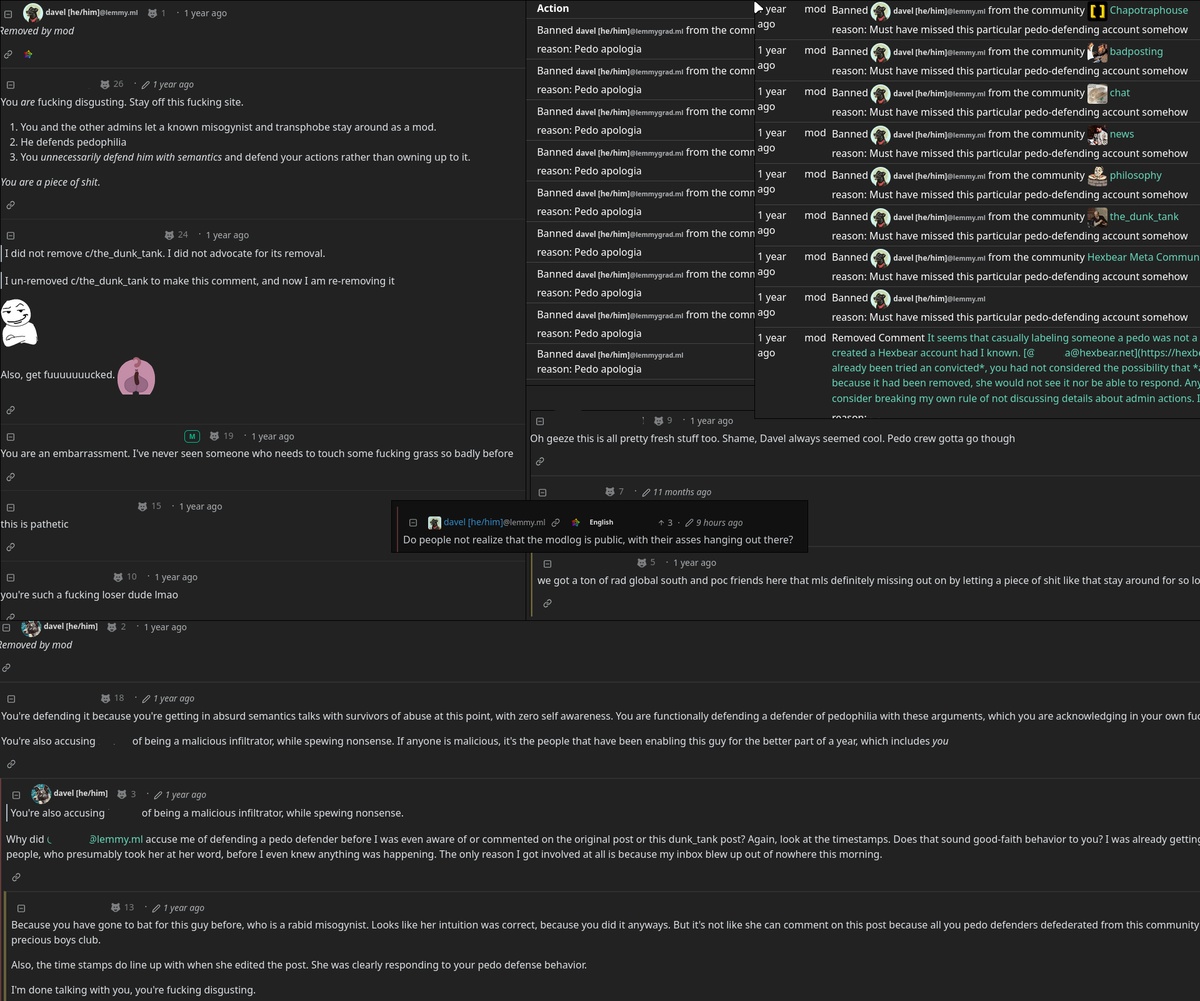Click the green M moderator badge
Viewport: 1200px width, 1001px height.
pyautogui.click(x=192, y=436)
